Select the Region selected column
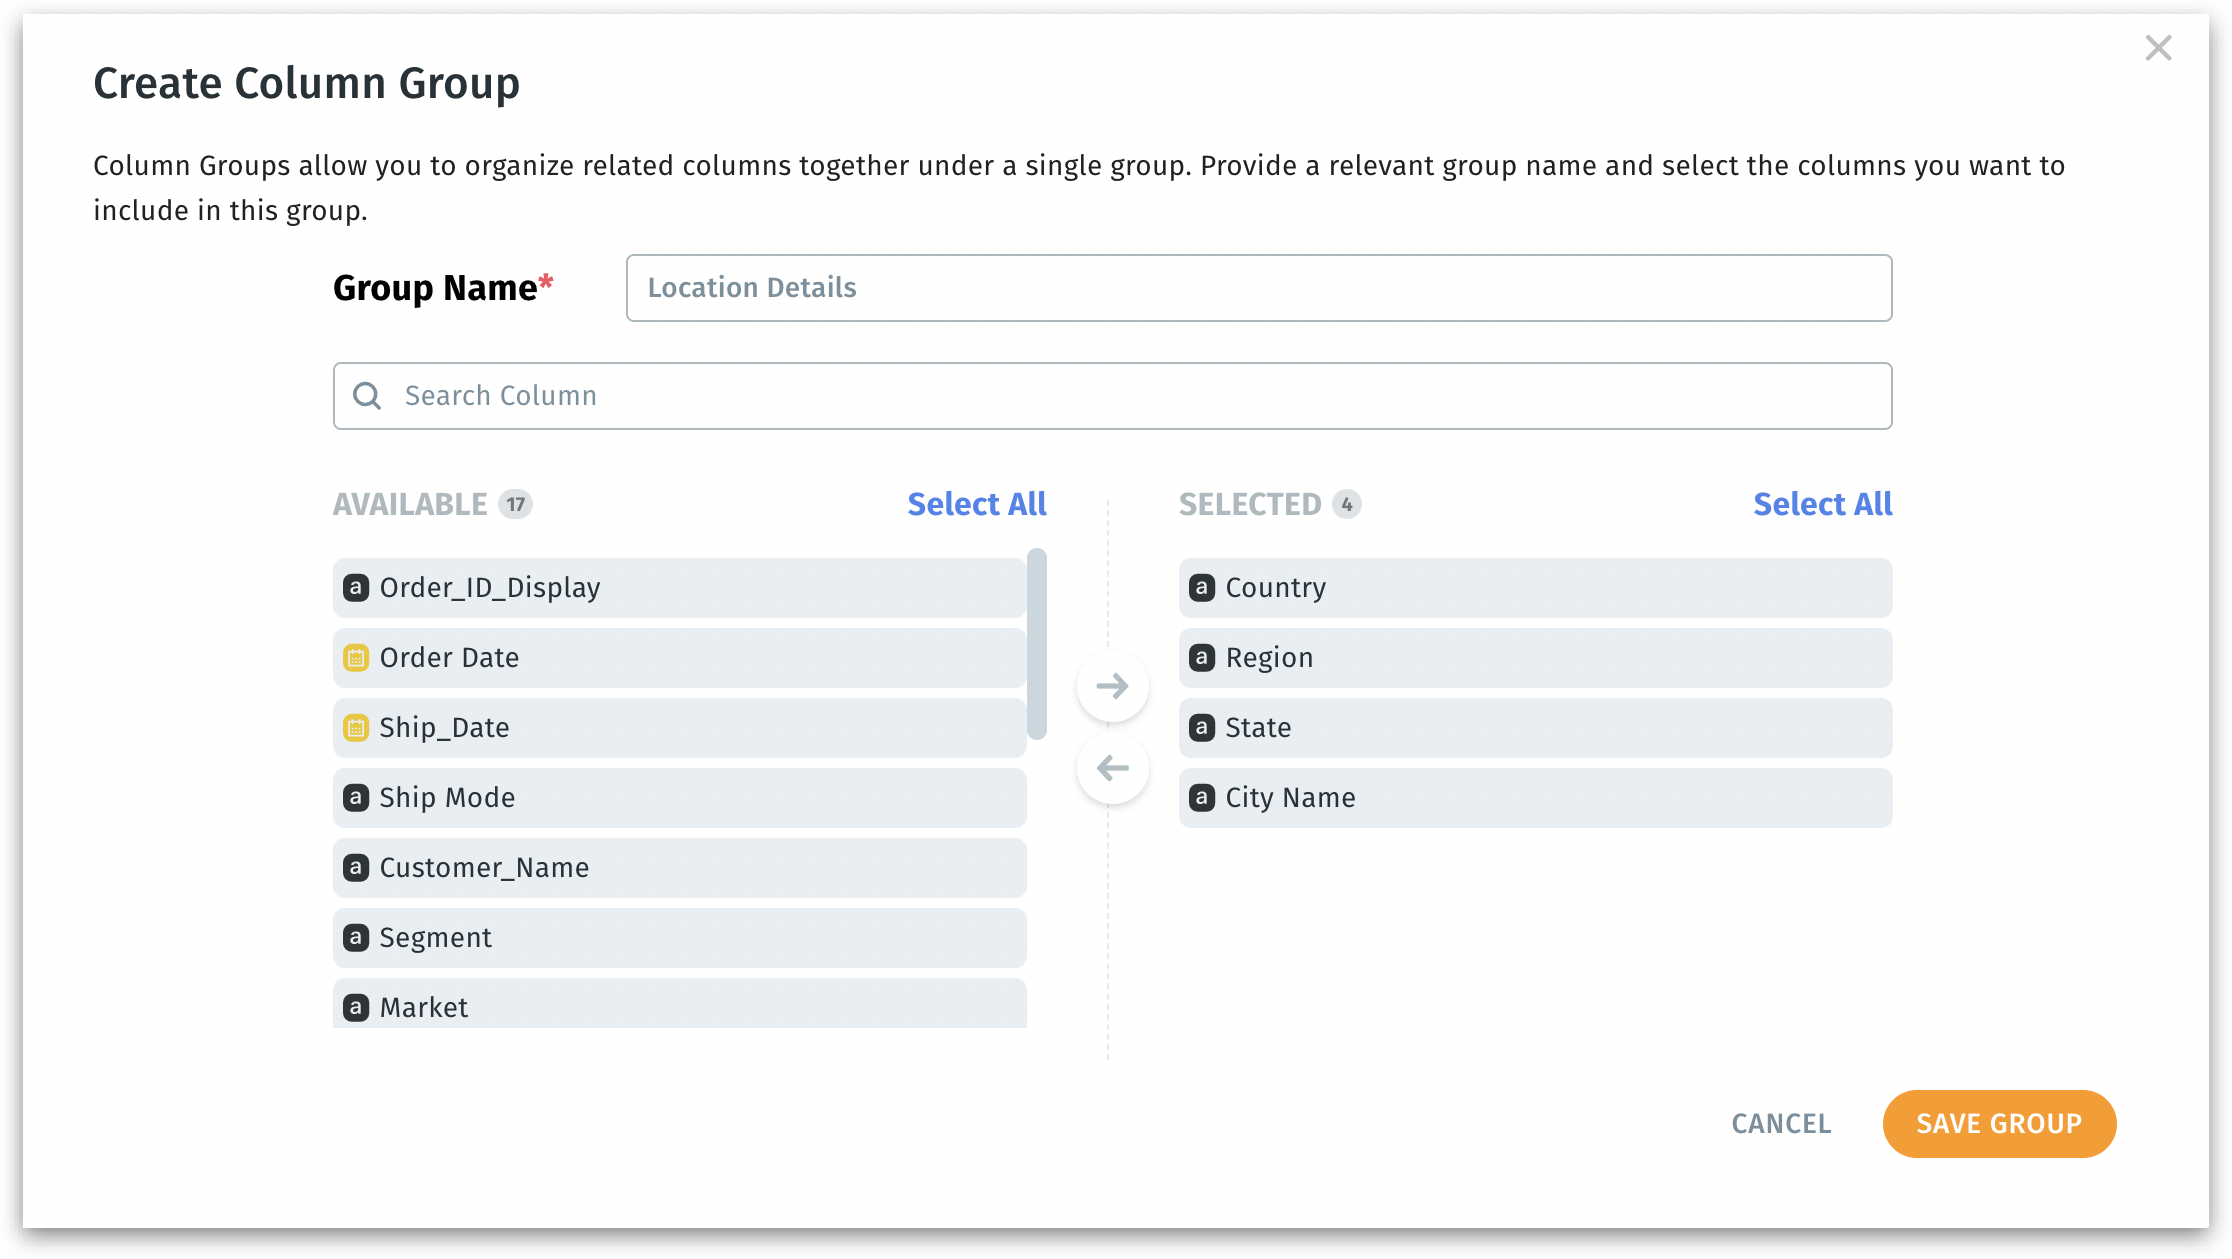 point(1535,658)
